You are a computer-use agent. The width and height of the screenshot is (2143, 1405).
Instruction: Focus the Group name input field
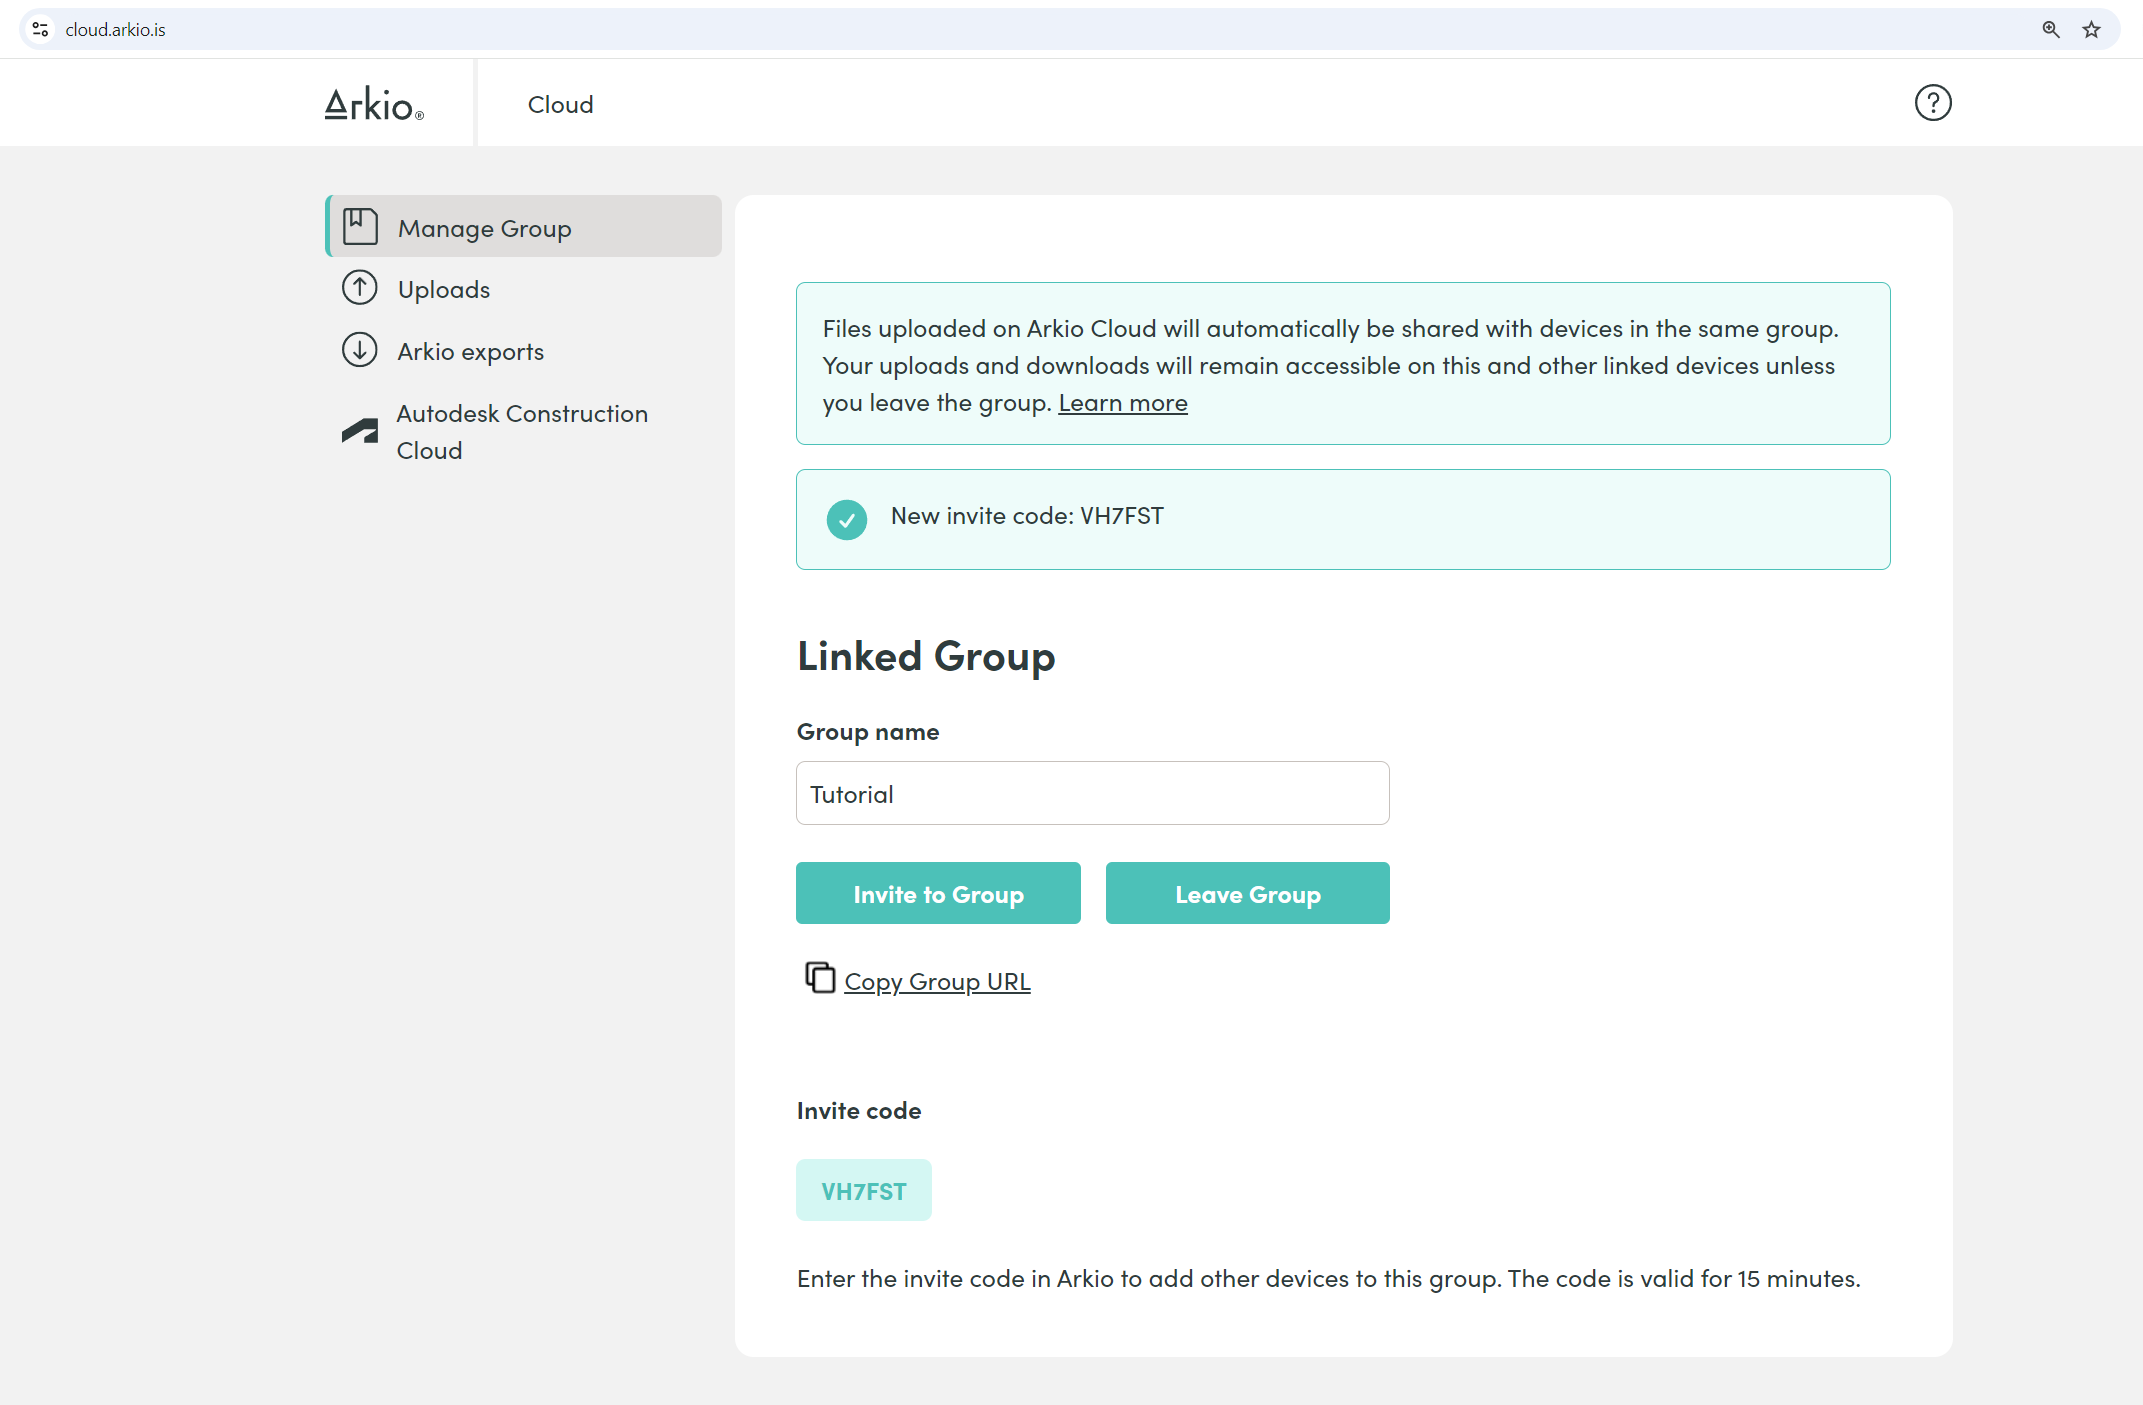pos(1093,793)
